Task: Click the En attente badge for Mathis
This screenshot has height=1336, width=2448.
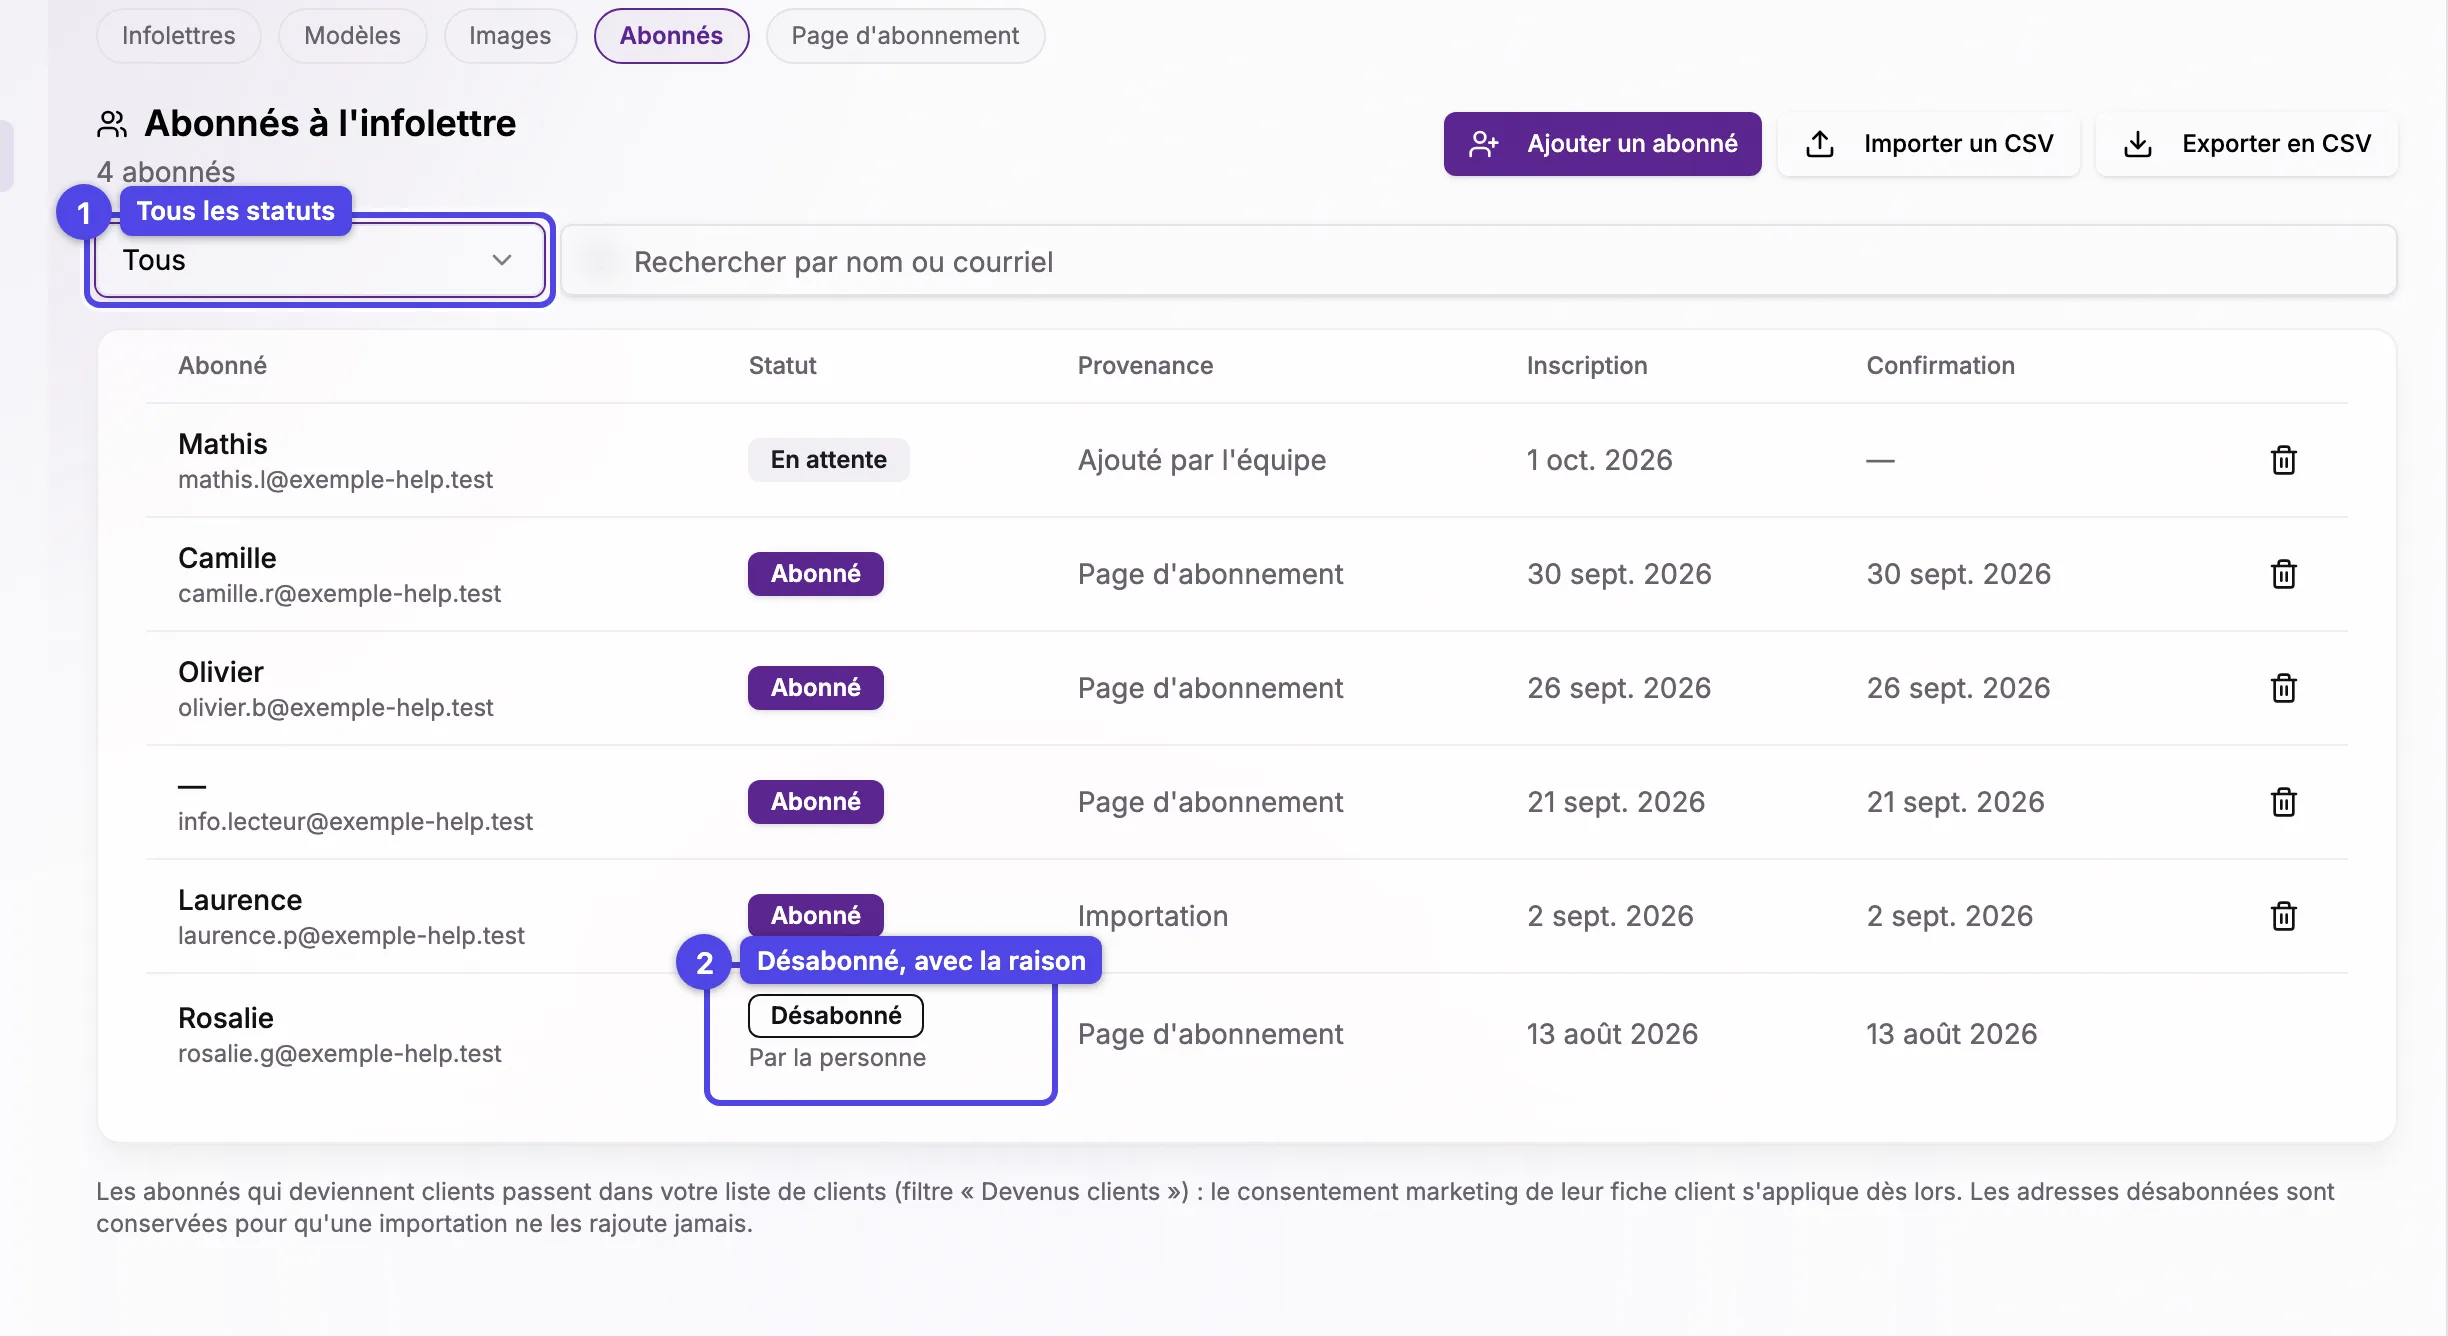Action: pyautogui.click(x=828, y=460)
